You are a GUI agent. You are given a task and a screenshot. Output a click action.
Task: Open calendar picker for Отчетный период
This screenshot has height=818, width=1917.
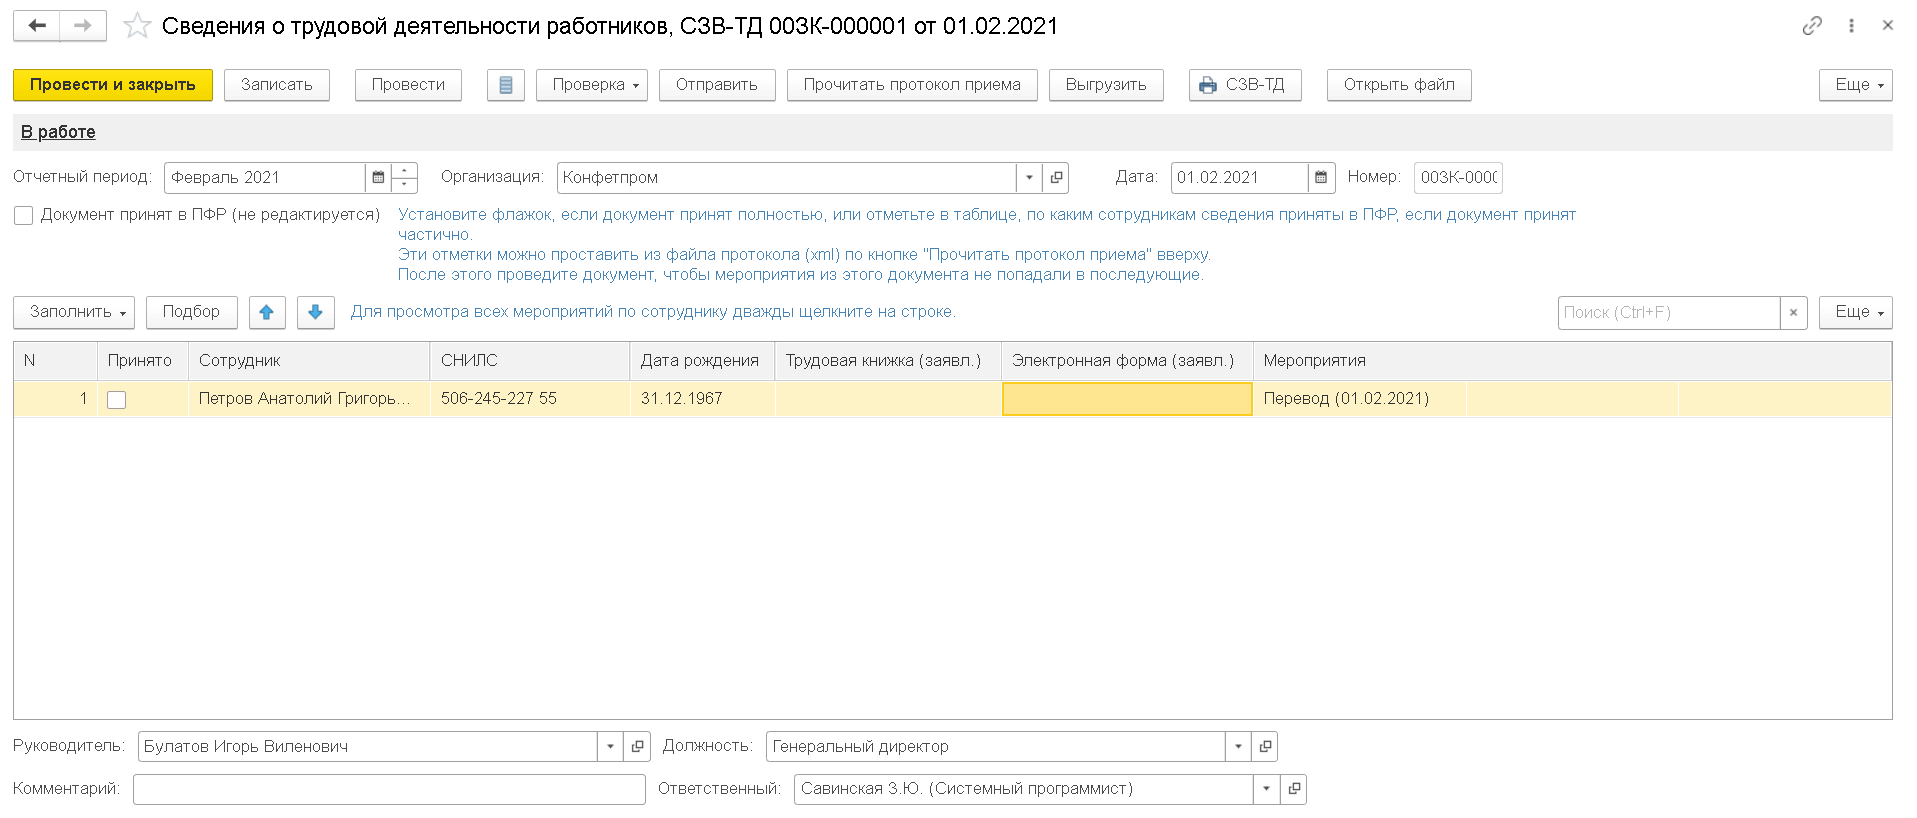[x=378, y=177]
